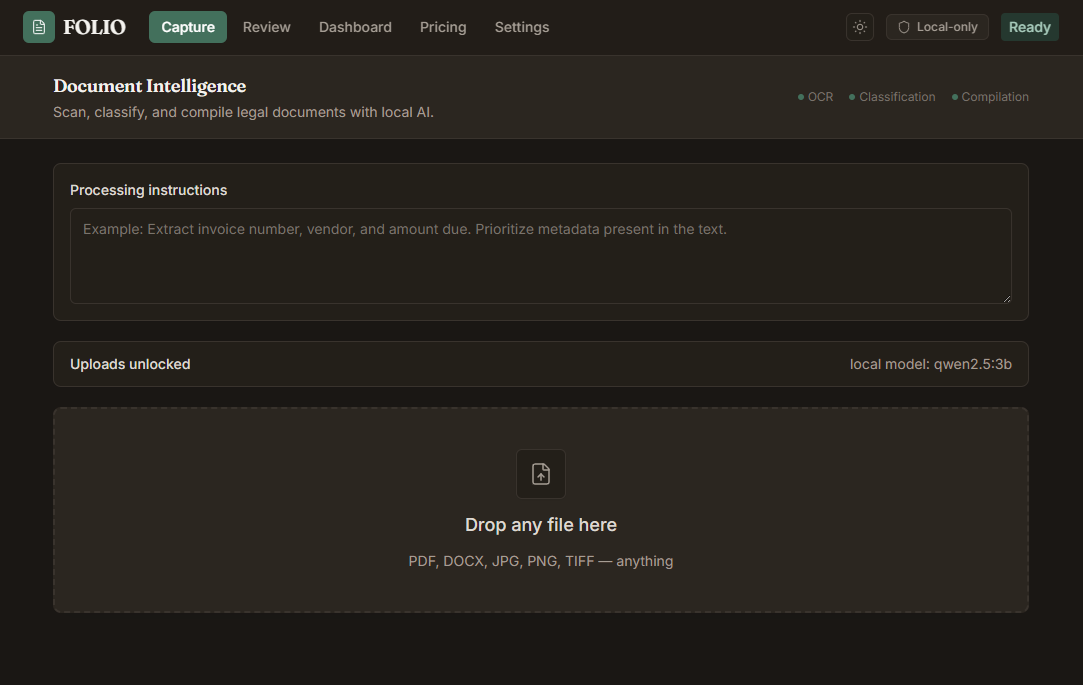Click the file upload icon in drop zone
The height and width of the screenshot is (685, 1083).
tap(541, 474)
